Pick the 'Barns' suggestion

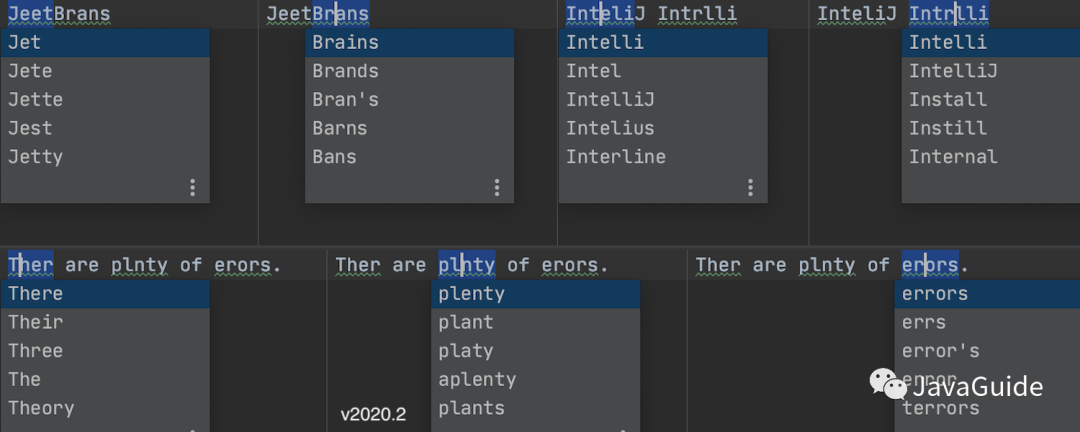(x=410, y=128)
